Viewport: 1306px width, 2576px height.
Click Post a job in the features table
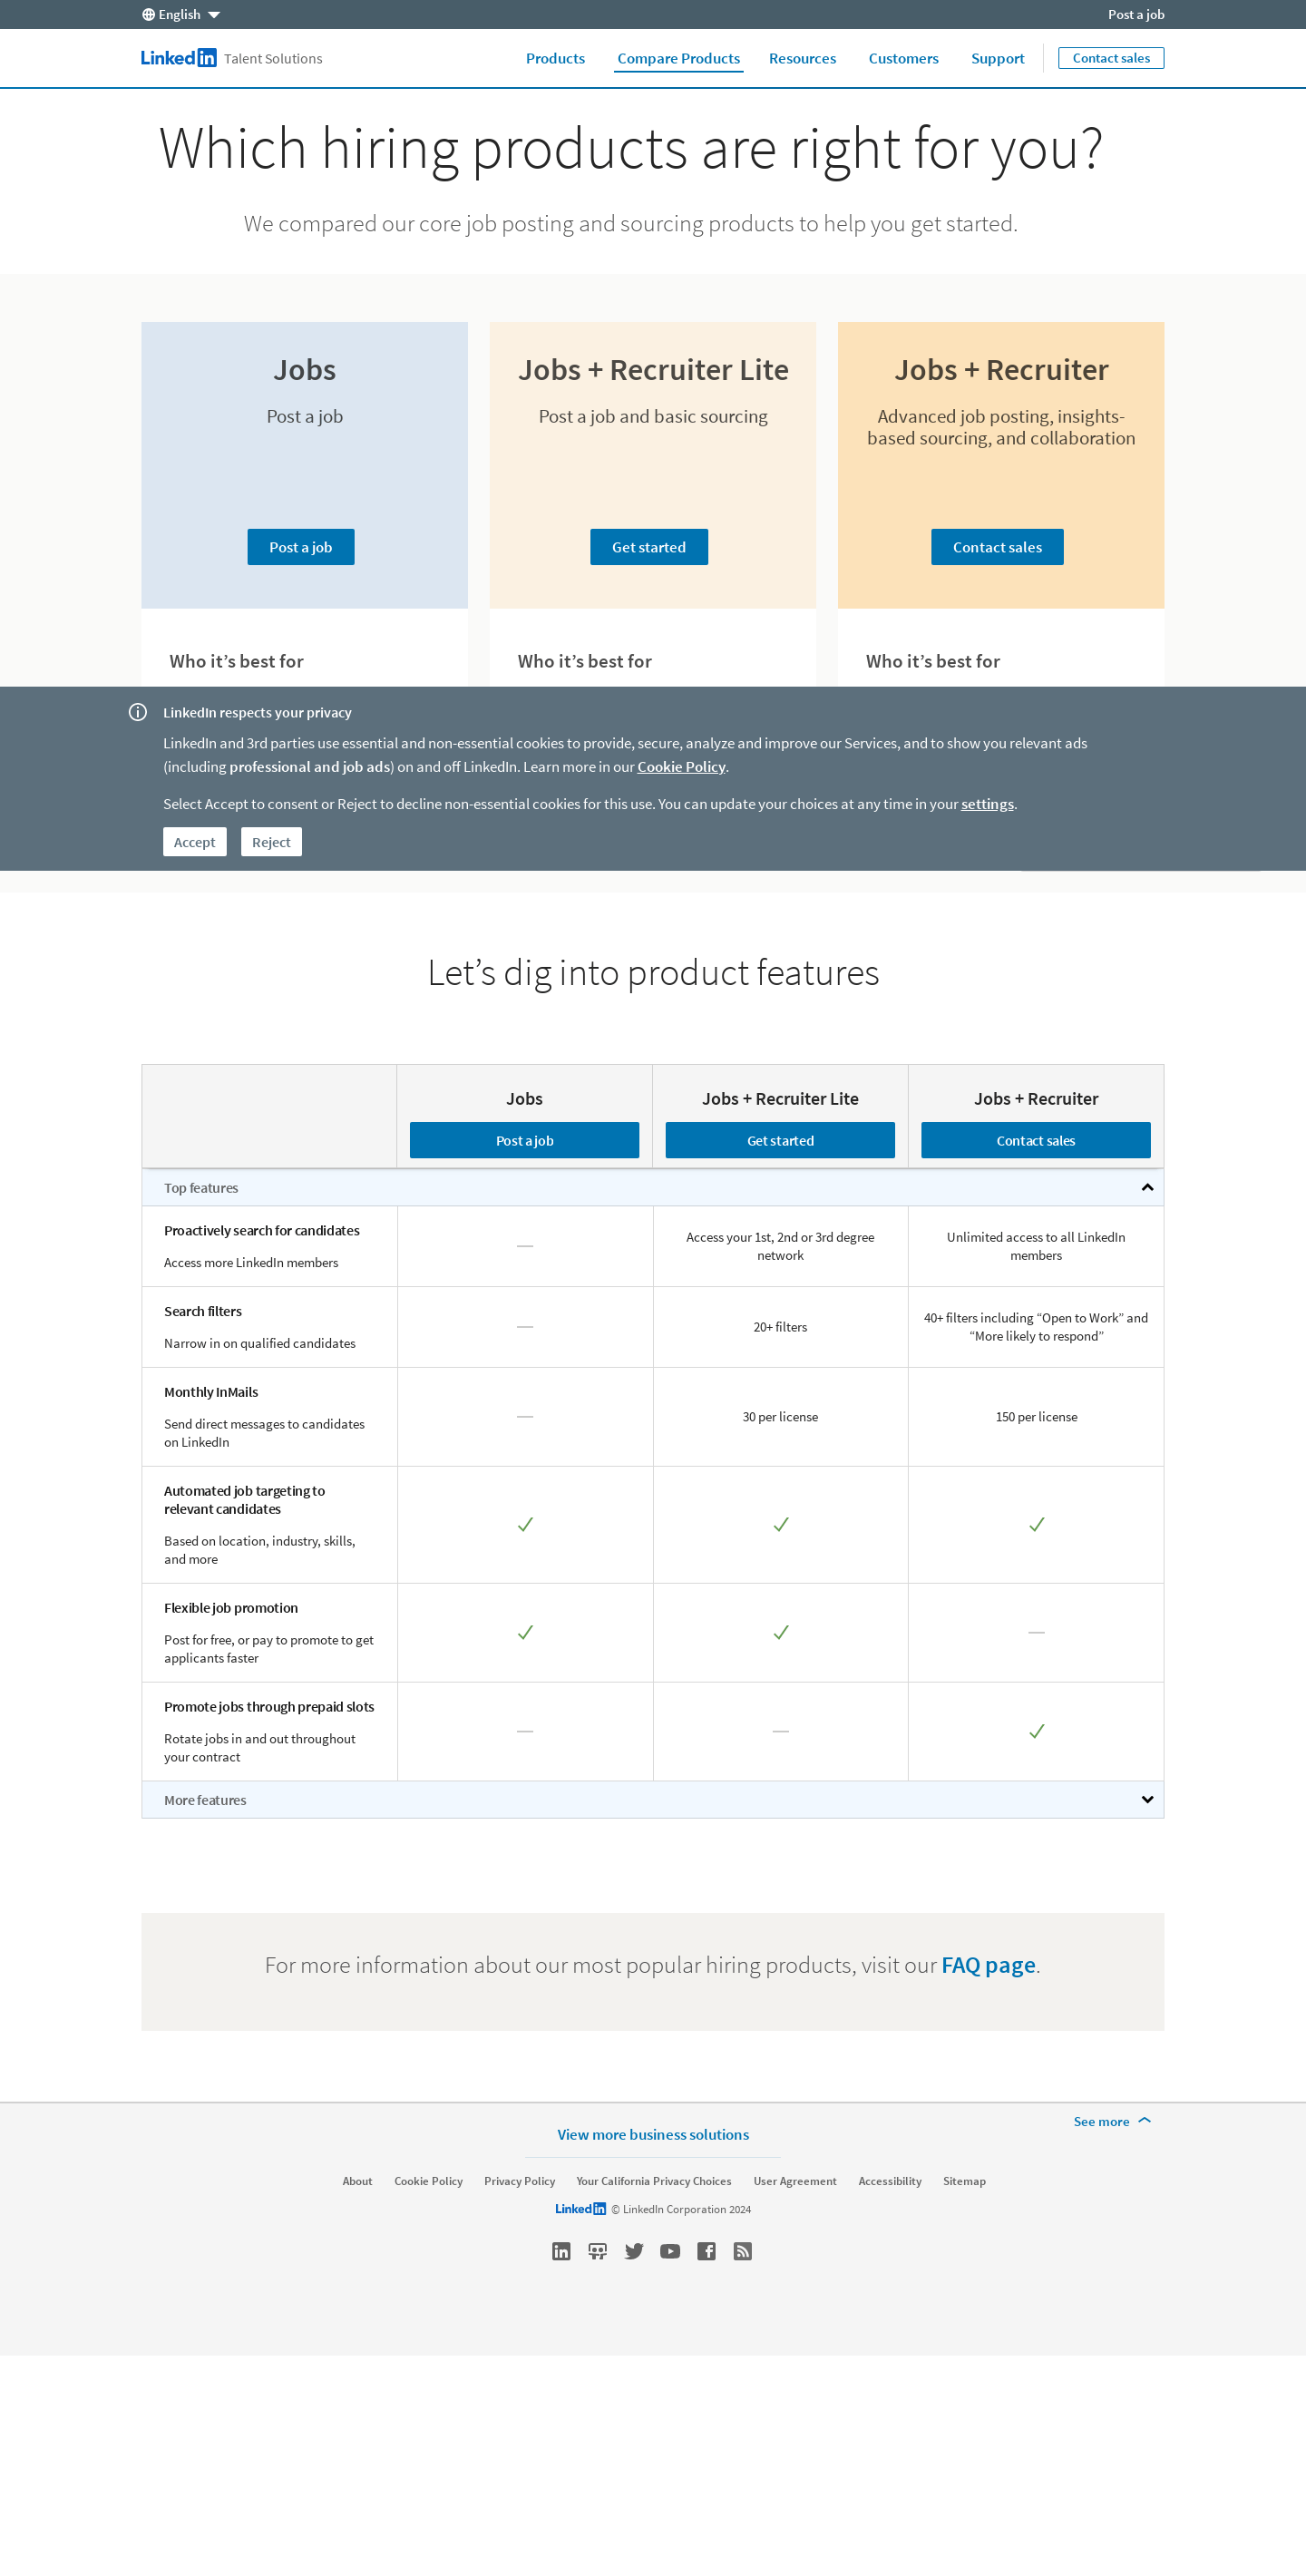524,1140
